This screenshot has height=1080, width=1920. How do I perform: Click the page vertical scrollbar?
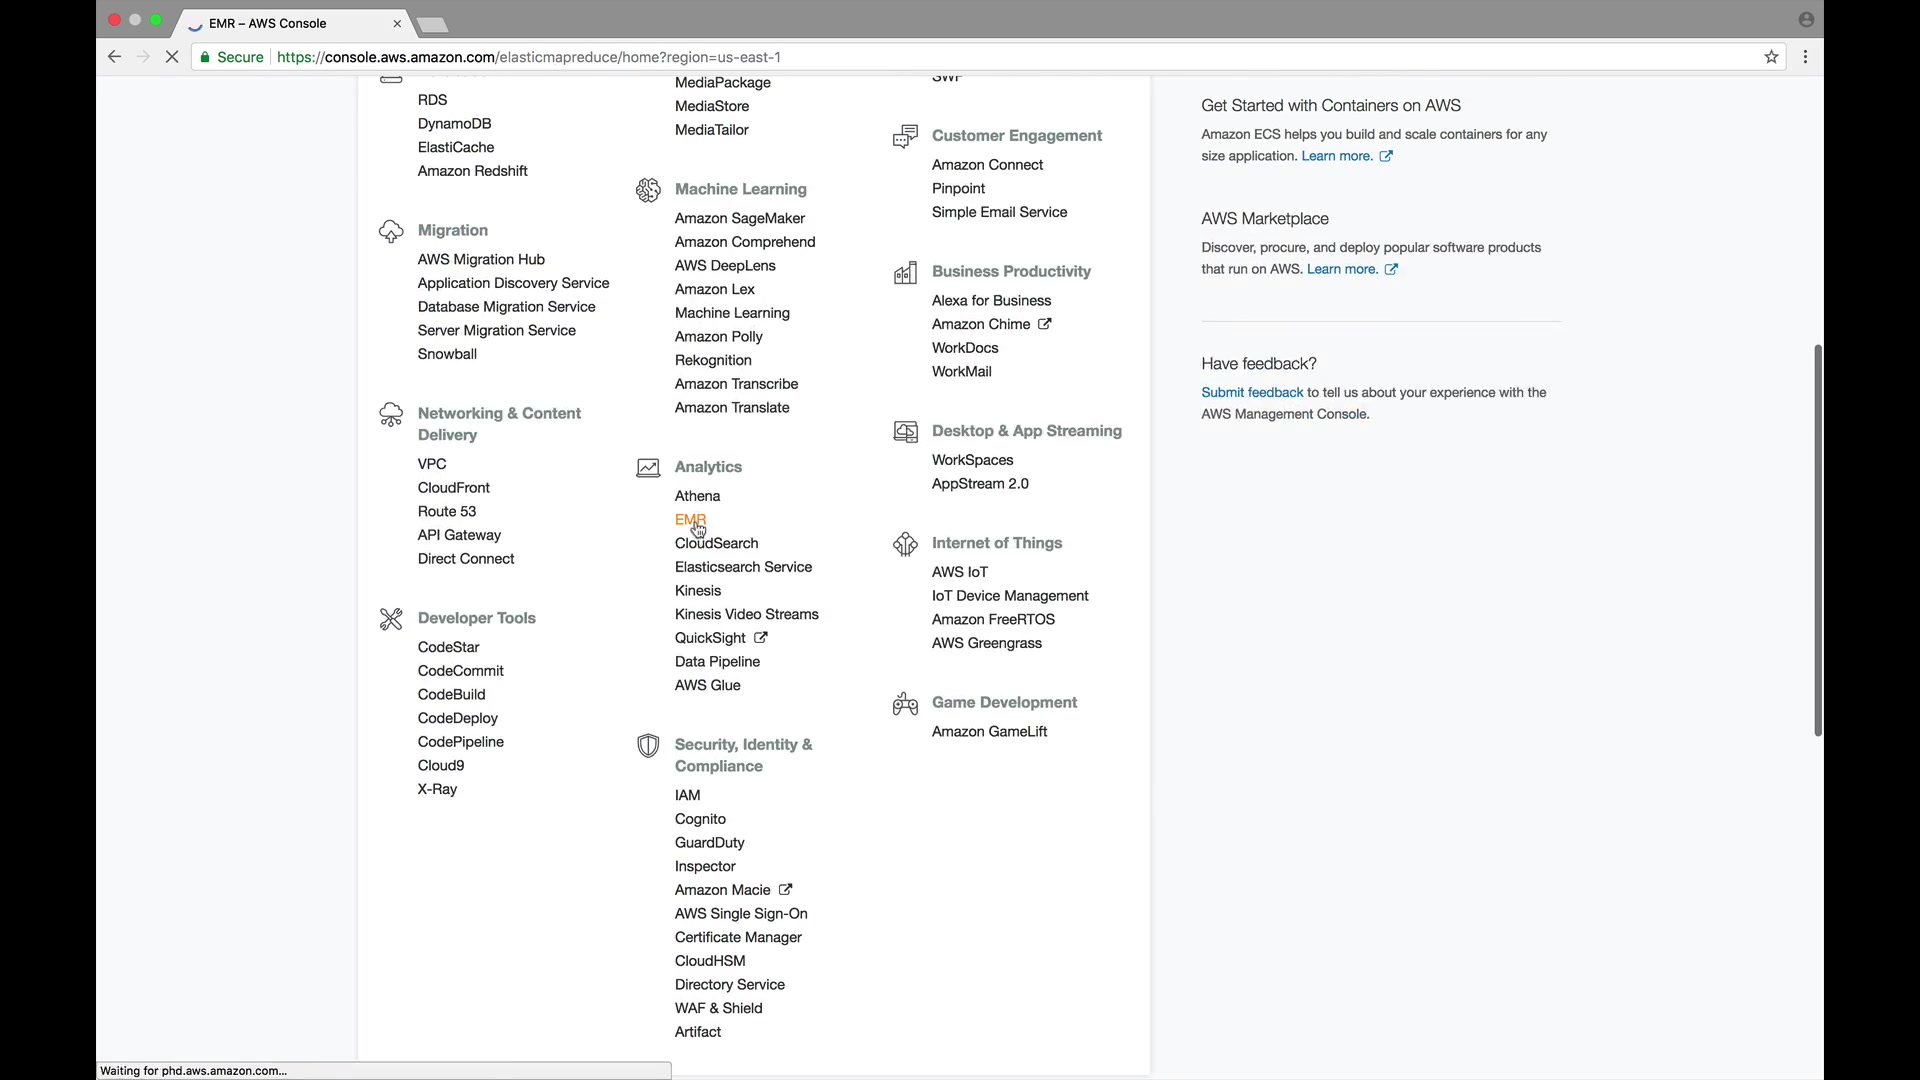click(x=1817, y=540)
